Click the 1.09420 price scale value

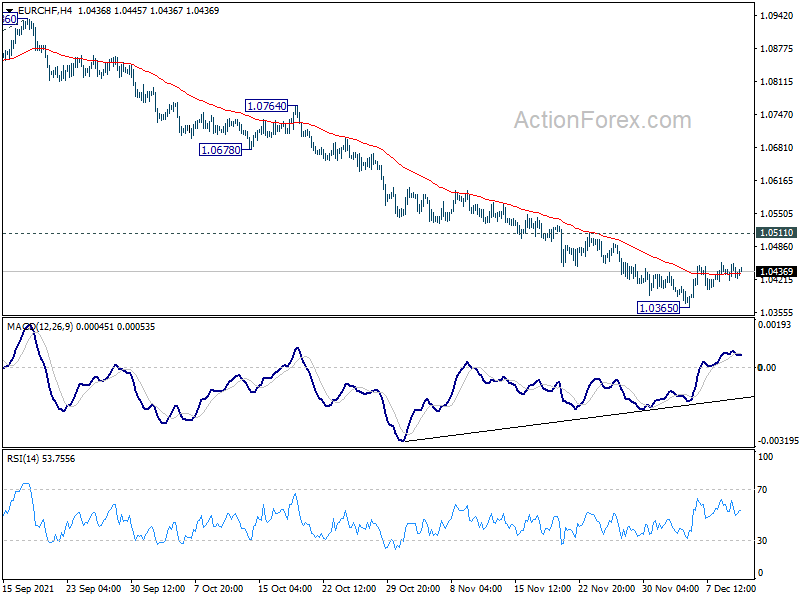click(777, 16)
